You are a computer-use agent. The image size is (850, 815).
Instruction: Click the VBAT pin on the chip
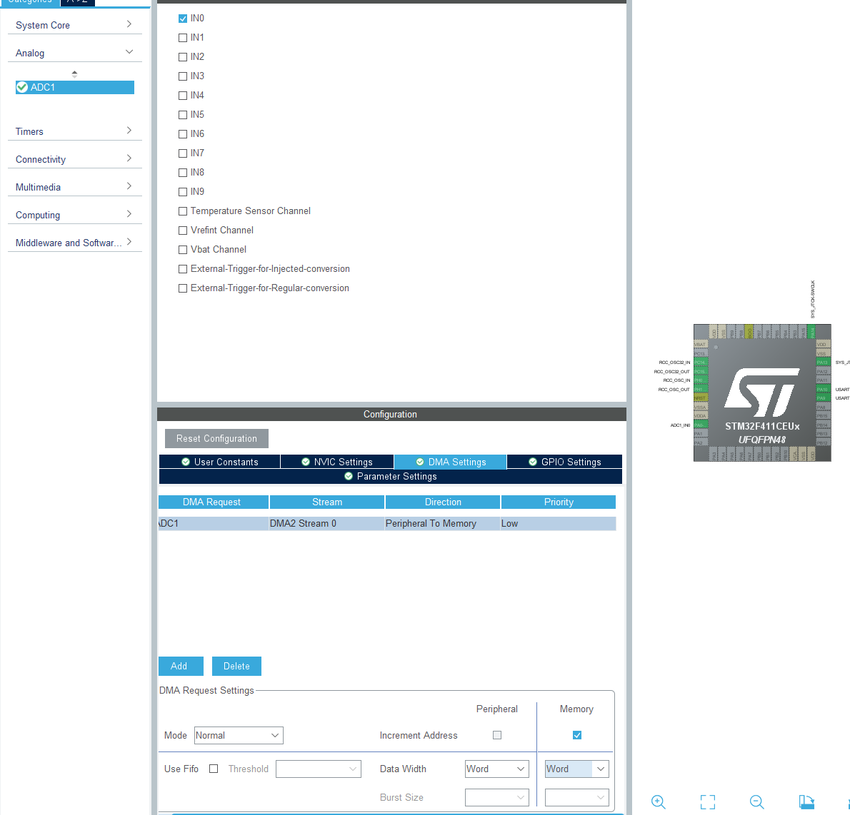click(701, 344)
